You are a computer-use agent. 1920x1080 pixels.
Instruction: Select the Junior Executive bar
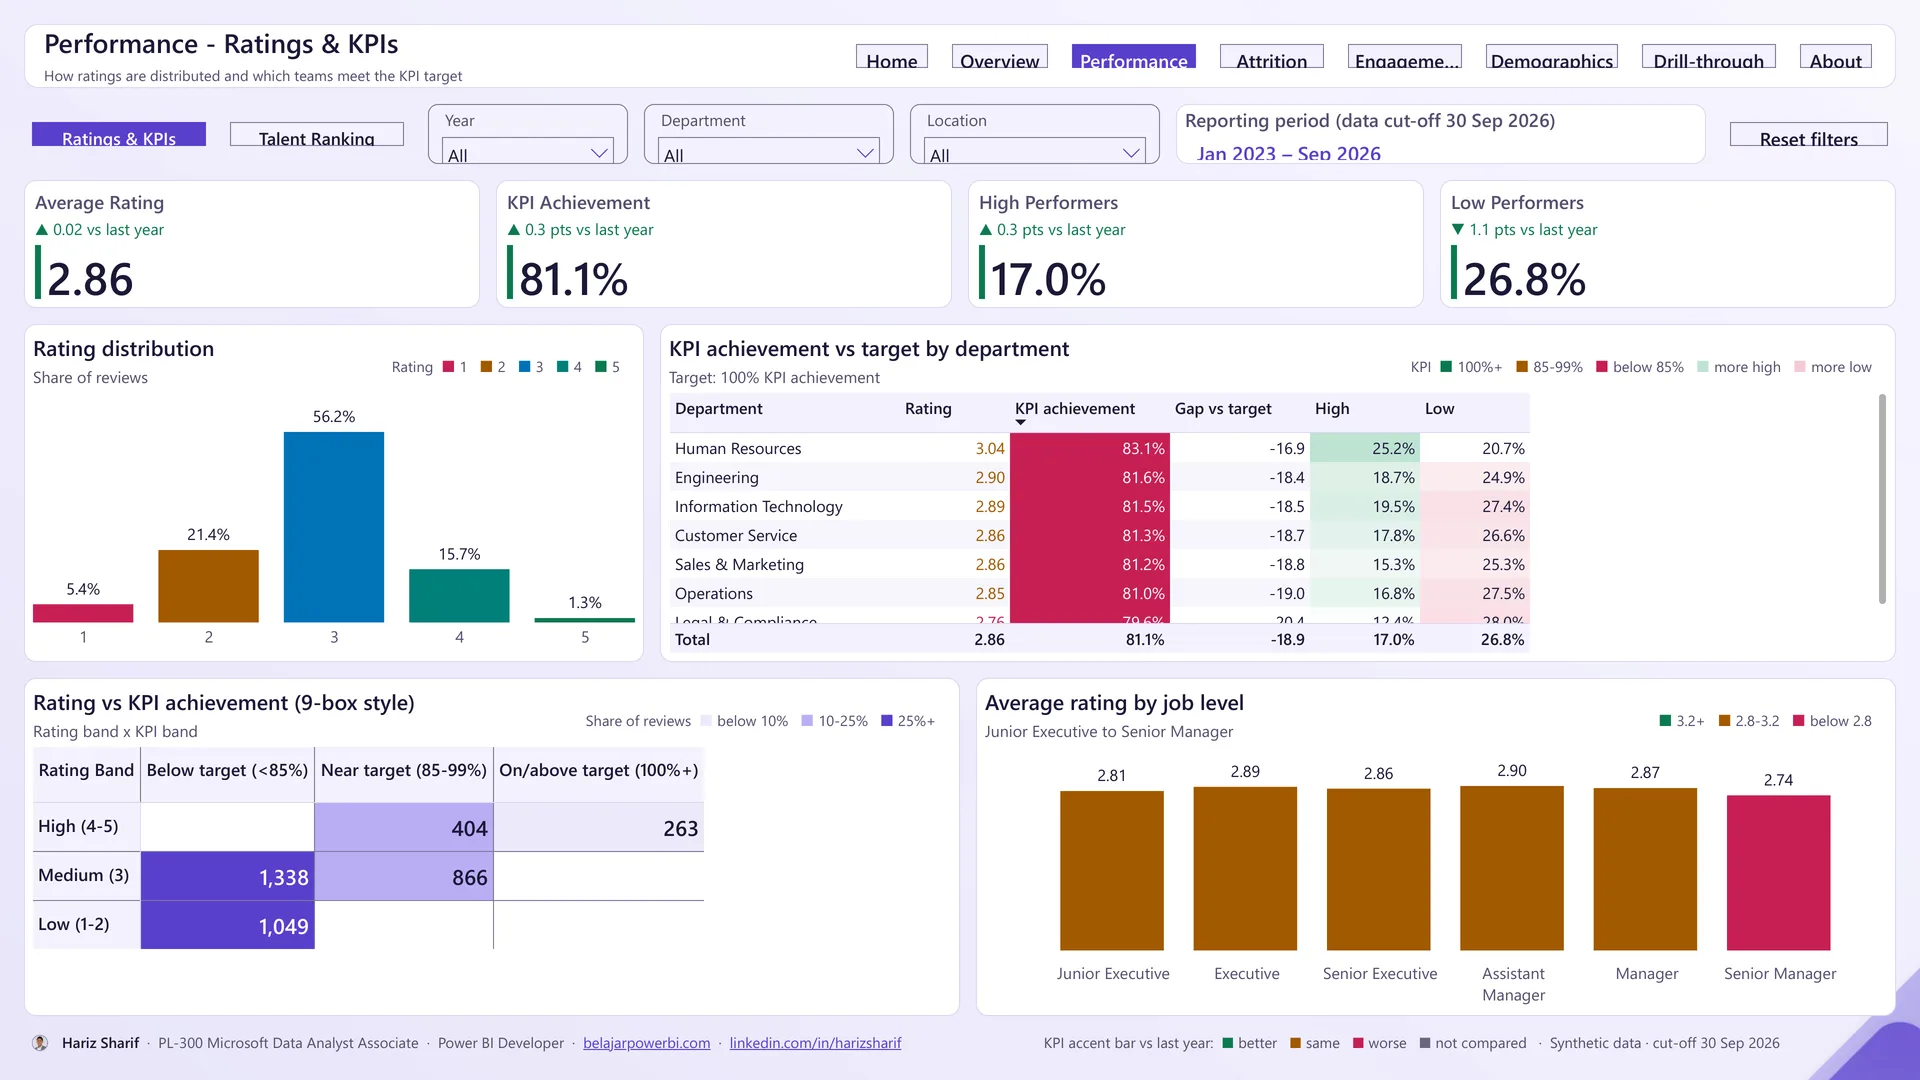pyautogui.click(x=1112, y=871)
